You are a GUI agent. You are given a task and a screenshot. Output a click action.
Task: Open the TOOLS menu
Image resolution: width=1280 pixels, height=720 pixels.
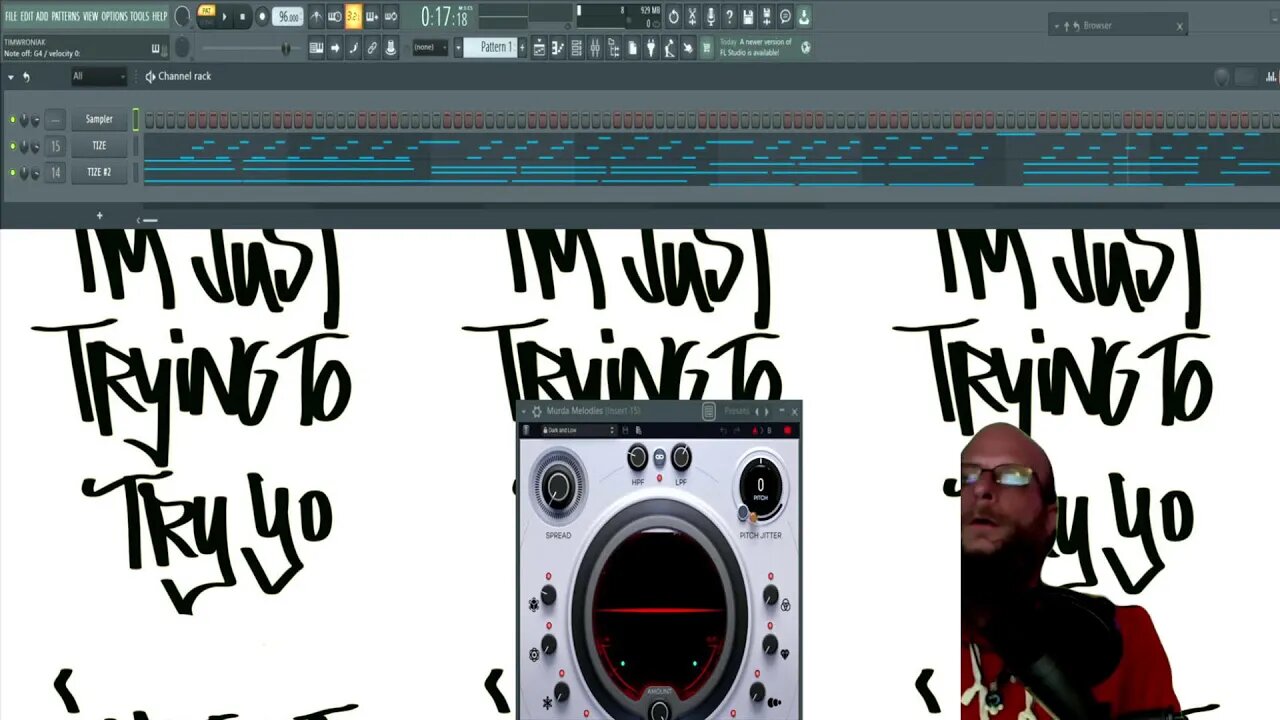click(x=140, y=16)
